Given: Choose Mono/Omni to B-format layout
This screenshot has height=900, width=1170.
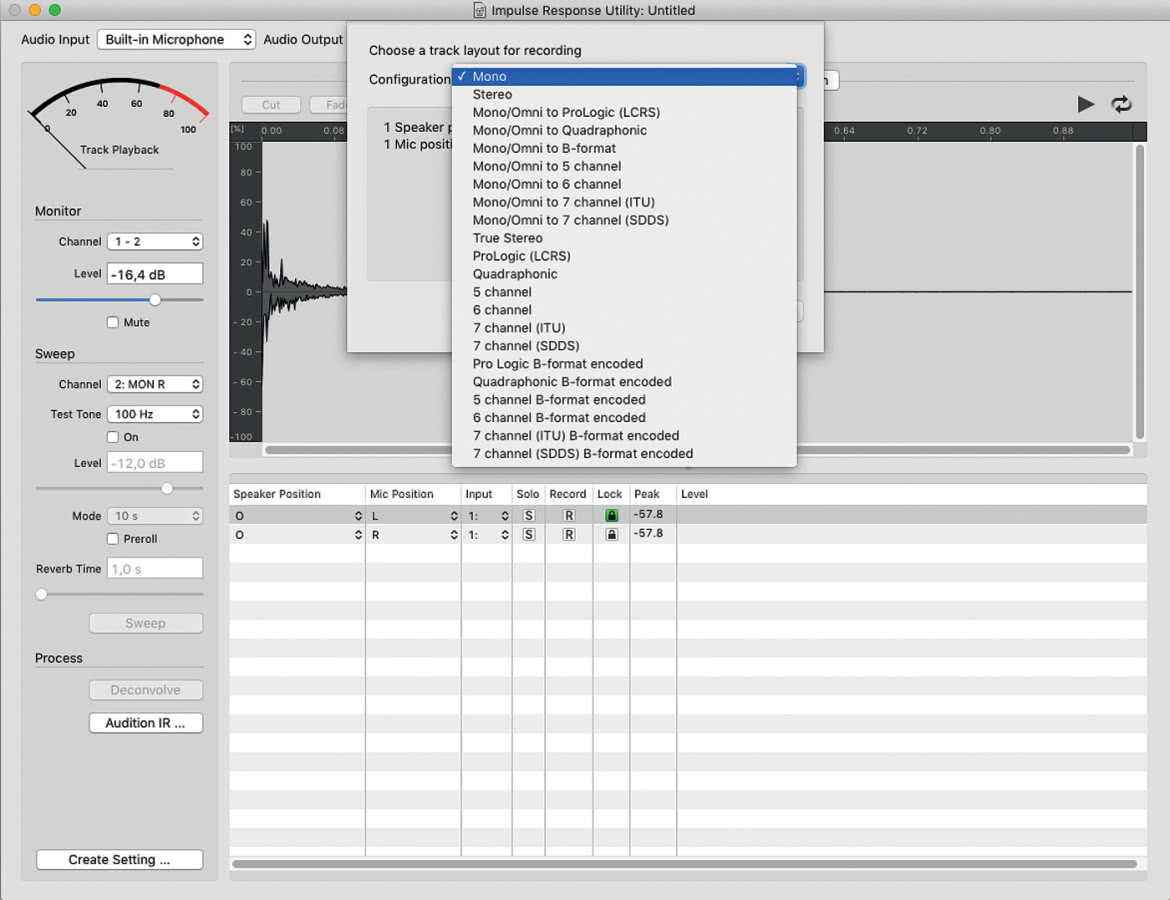Looking at the screenshot, I should point(624,149).
